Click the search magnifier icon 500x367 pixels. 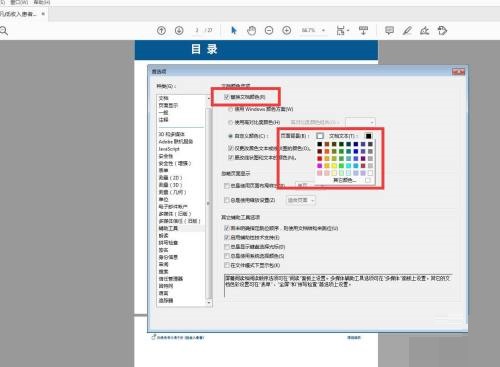(4, 31)
